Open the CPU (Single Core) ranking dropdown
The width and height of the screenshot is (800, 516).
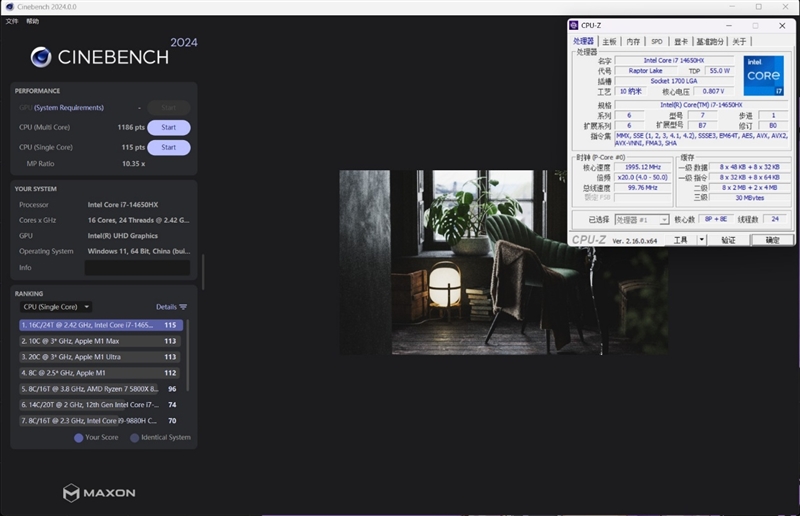pyautogui.click(x=57, y=307)
